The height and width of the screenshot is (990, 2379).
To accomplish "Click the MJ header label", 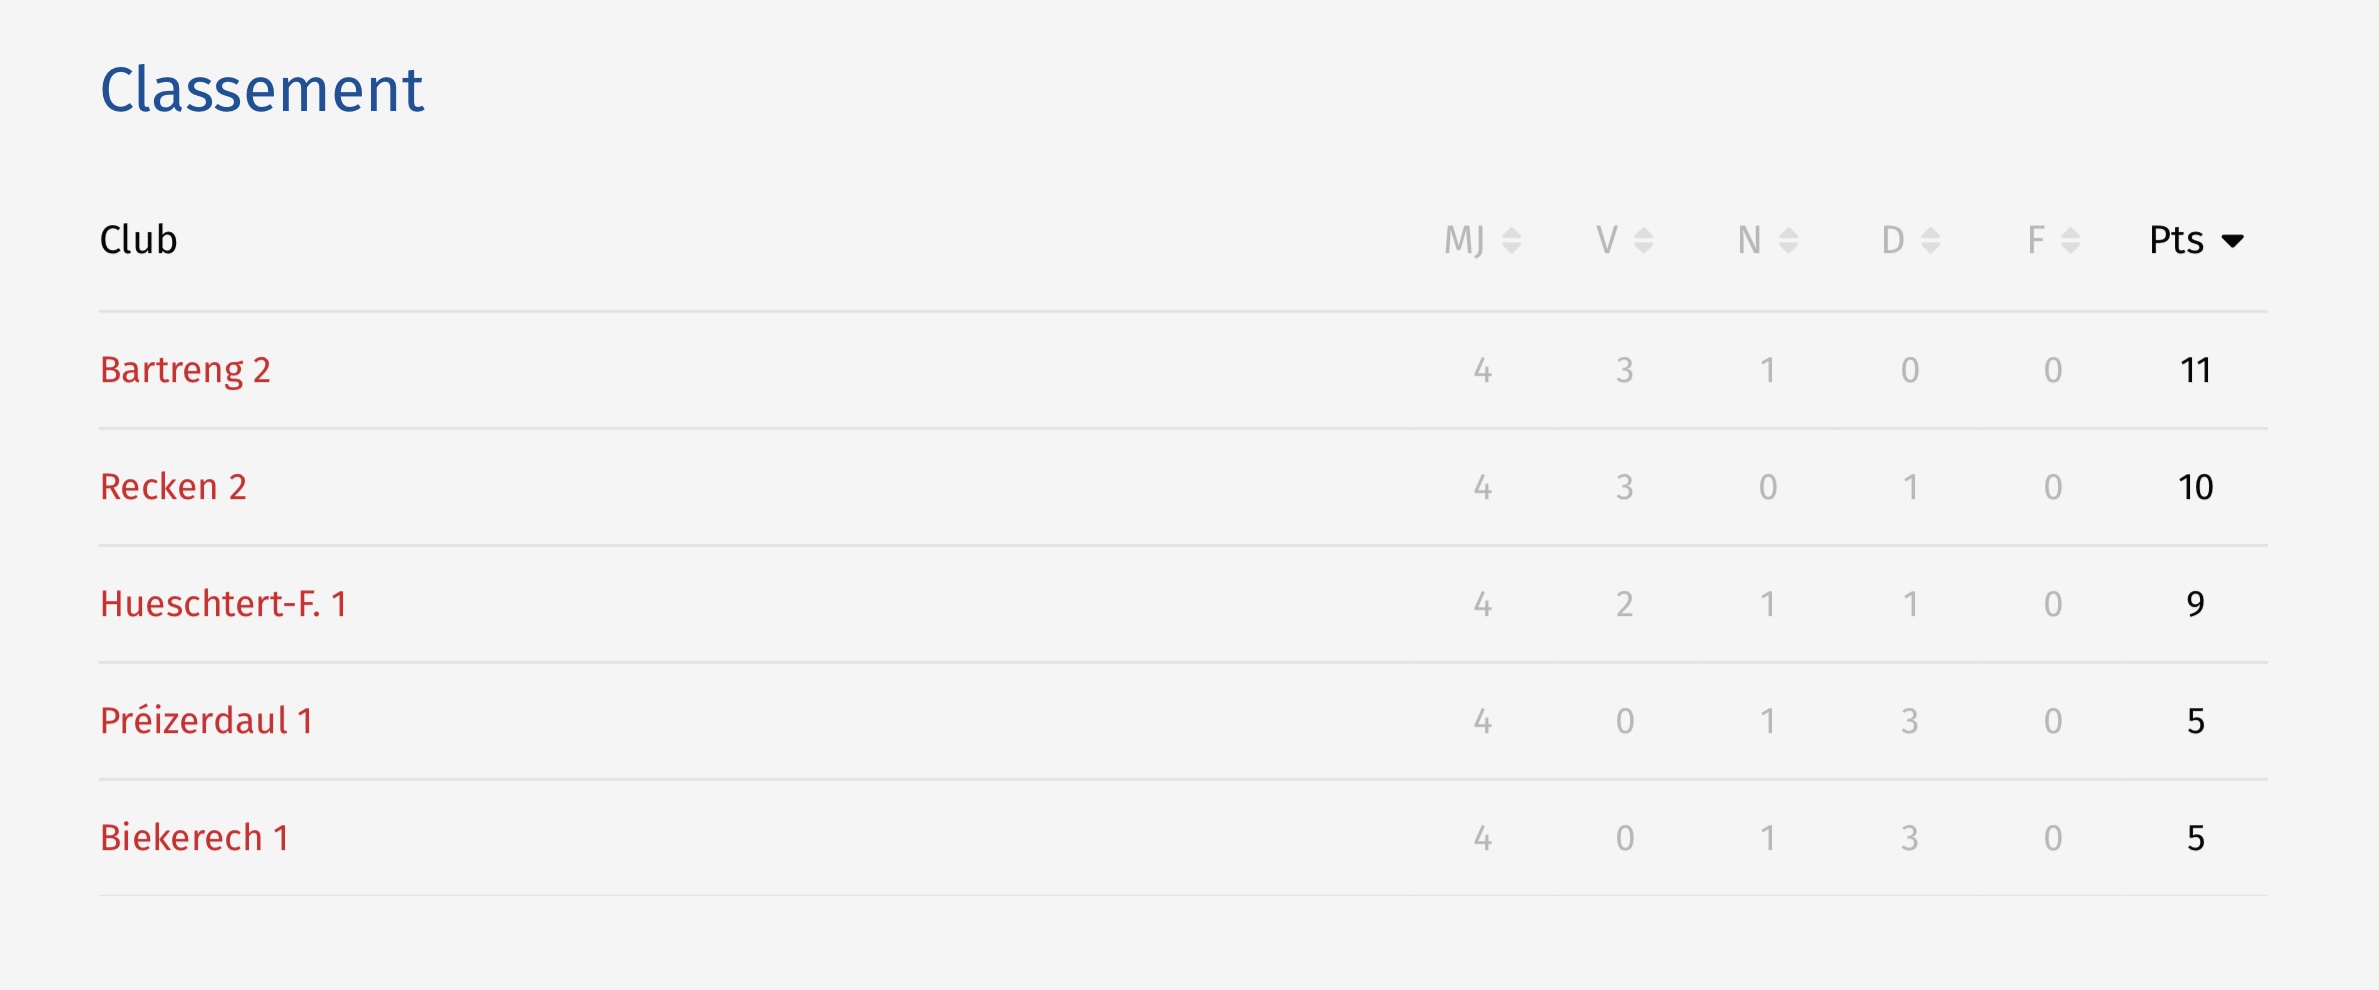I will (1464, 240).
